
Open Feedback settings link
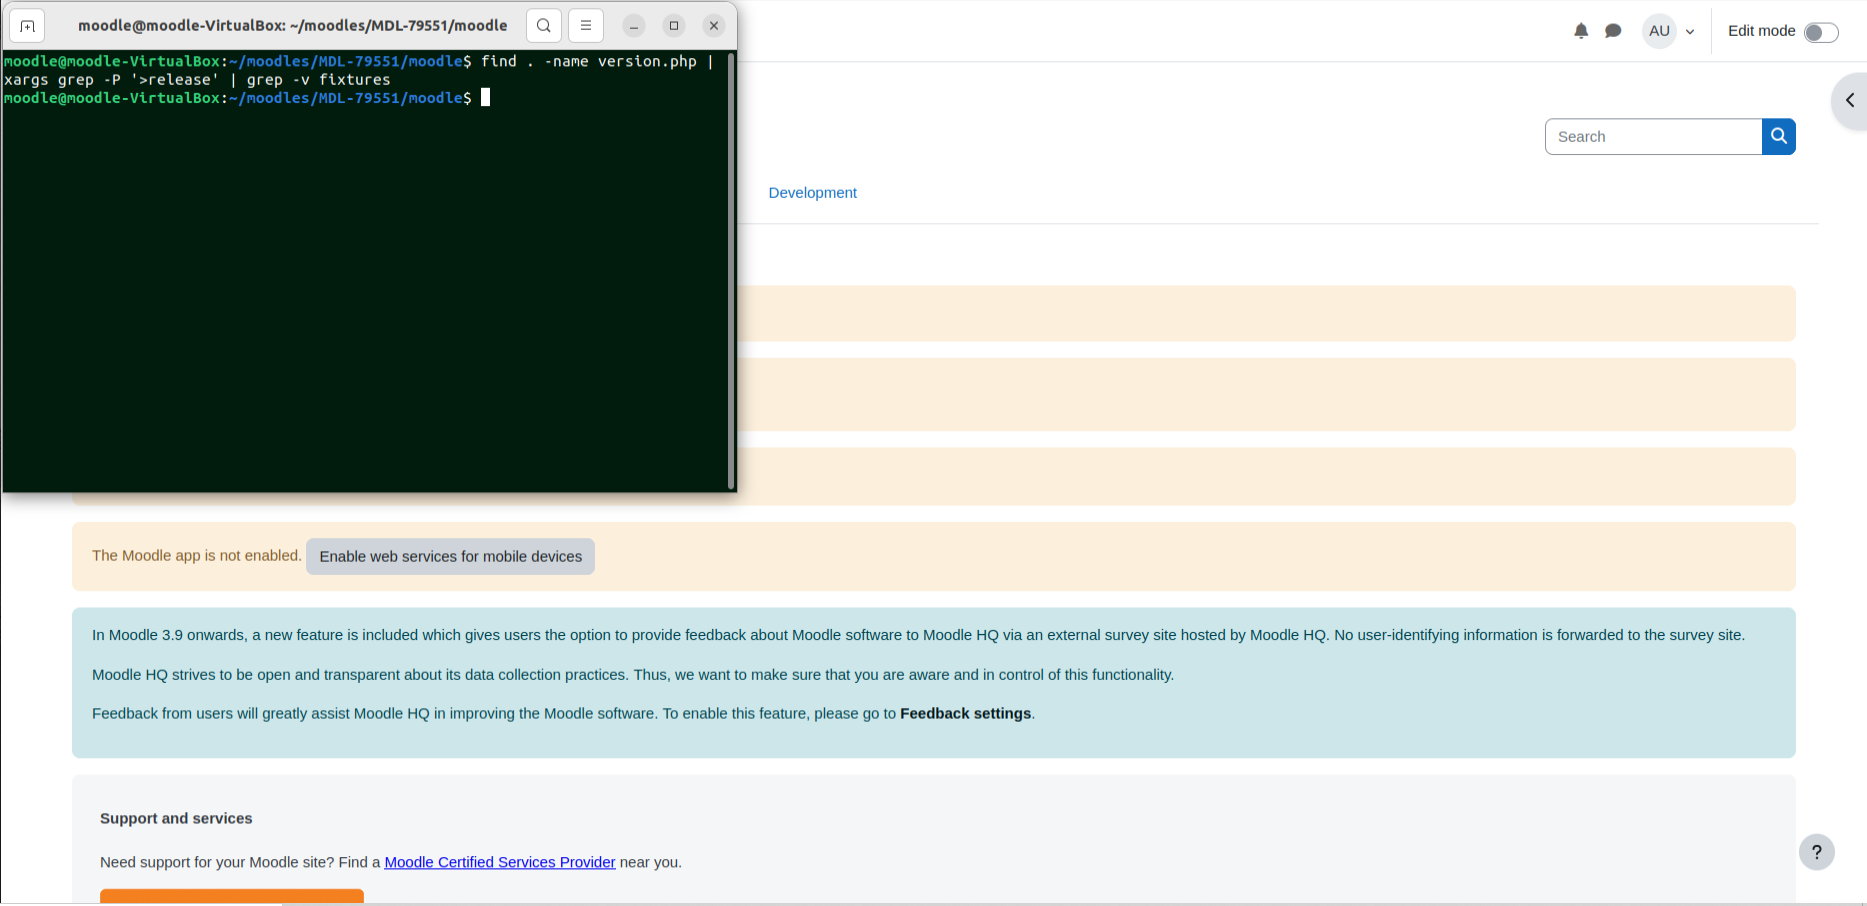click(x=965, y=714)
